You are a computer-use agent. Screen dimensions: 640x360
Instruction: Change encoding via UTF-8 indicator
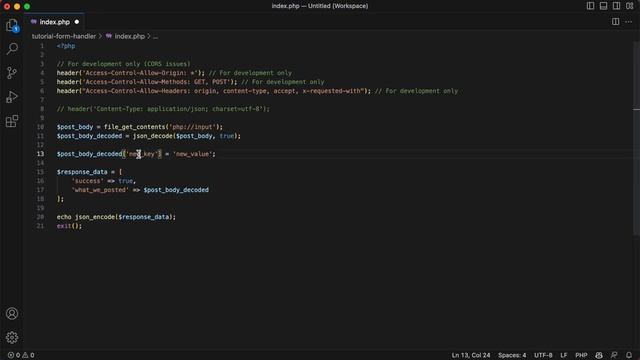coord(543,355)
